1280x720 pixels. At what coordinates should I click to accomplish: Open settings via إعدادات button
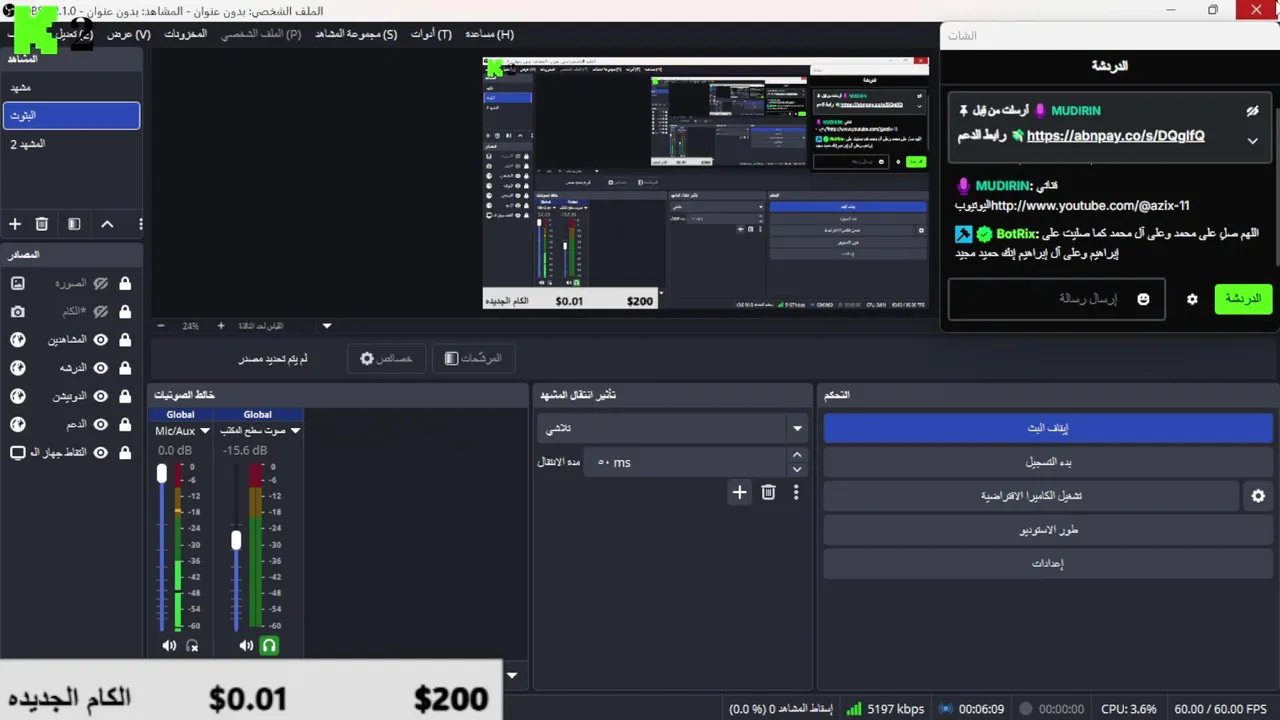[1048, 564]
